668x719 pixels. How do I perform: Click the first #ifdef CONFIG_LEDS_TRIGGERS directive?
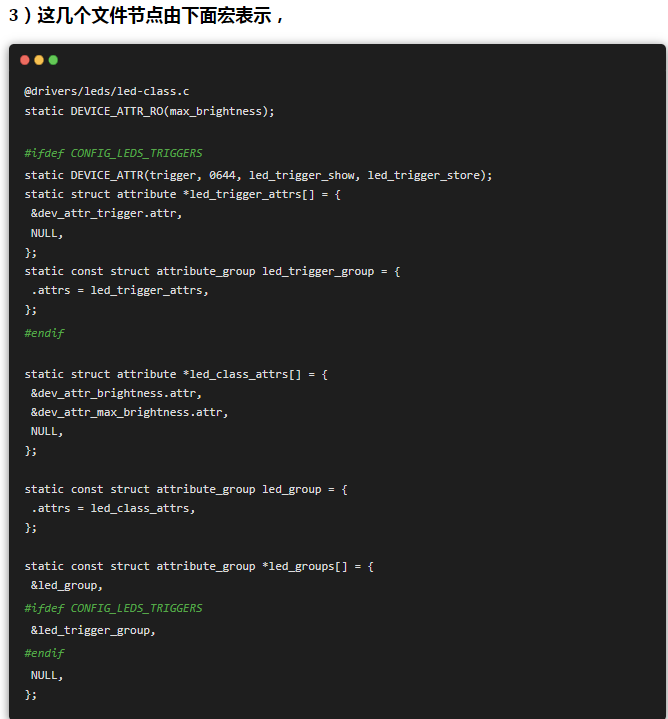113,153
